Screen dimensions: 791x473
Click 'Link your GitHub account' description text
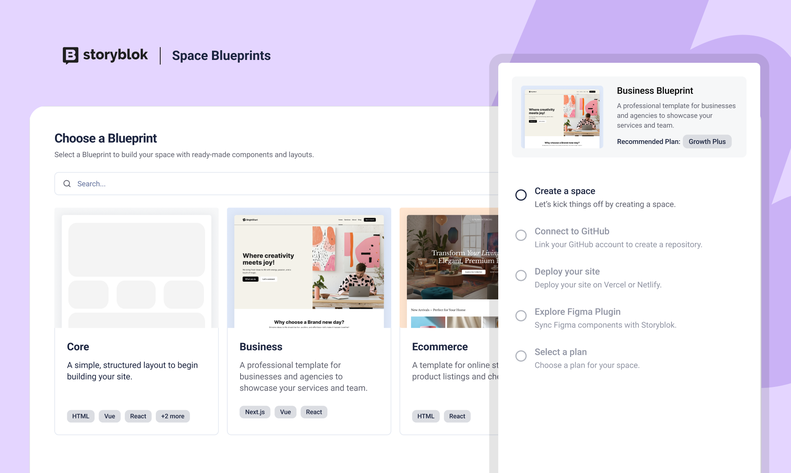(618, 245)
